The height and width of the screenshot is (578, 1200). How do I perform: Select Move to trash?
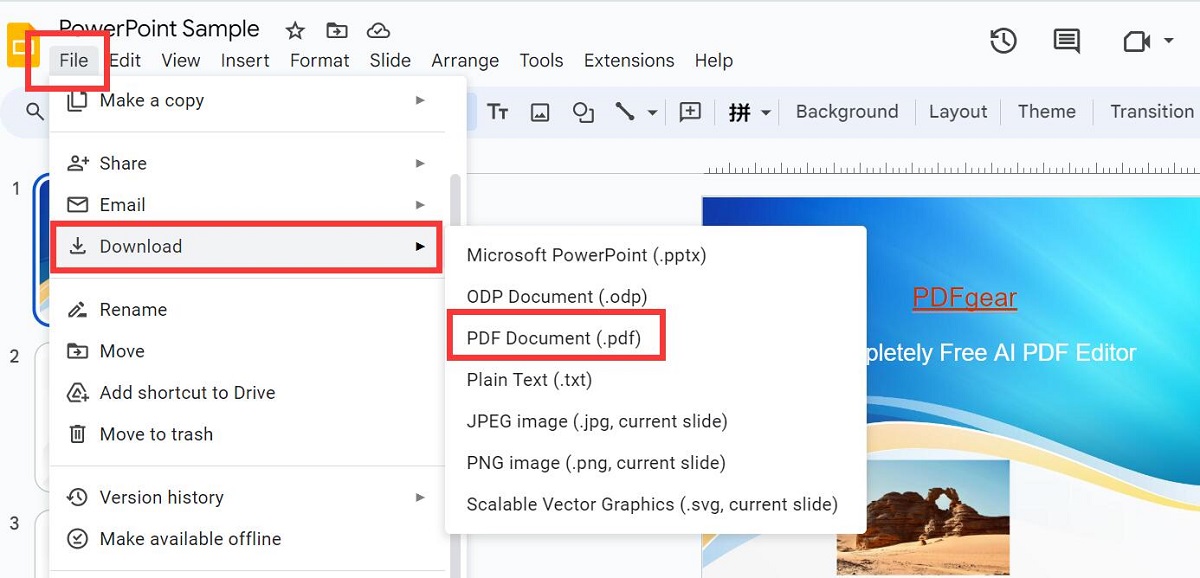(247, 434)
